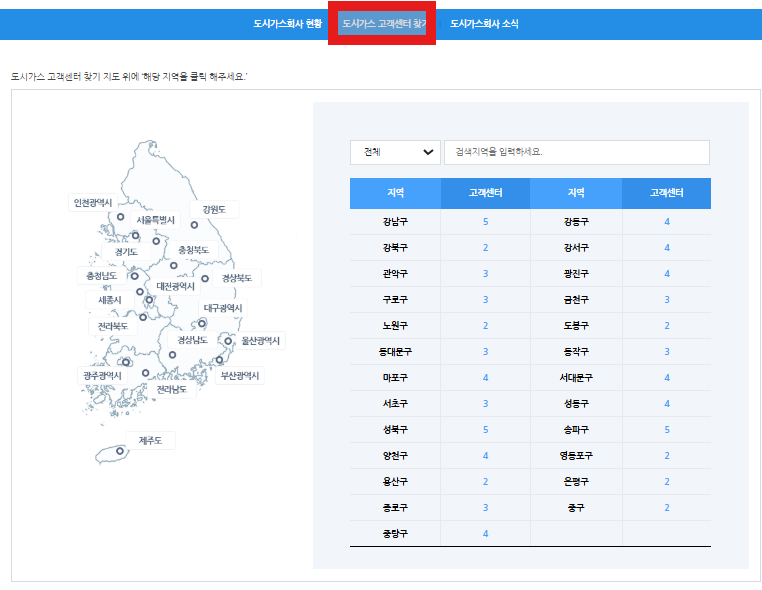Image resolution: width=762 pixels, height=590 pixels.
Task: Open 금천구 customer center count
Action: point(667,300)
